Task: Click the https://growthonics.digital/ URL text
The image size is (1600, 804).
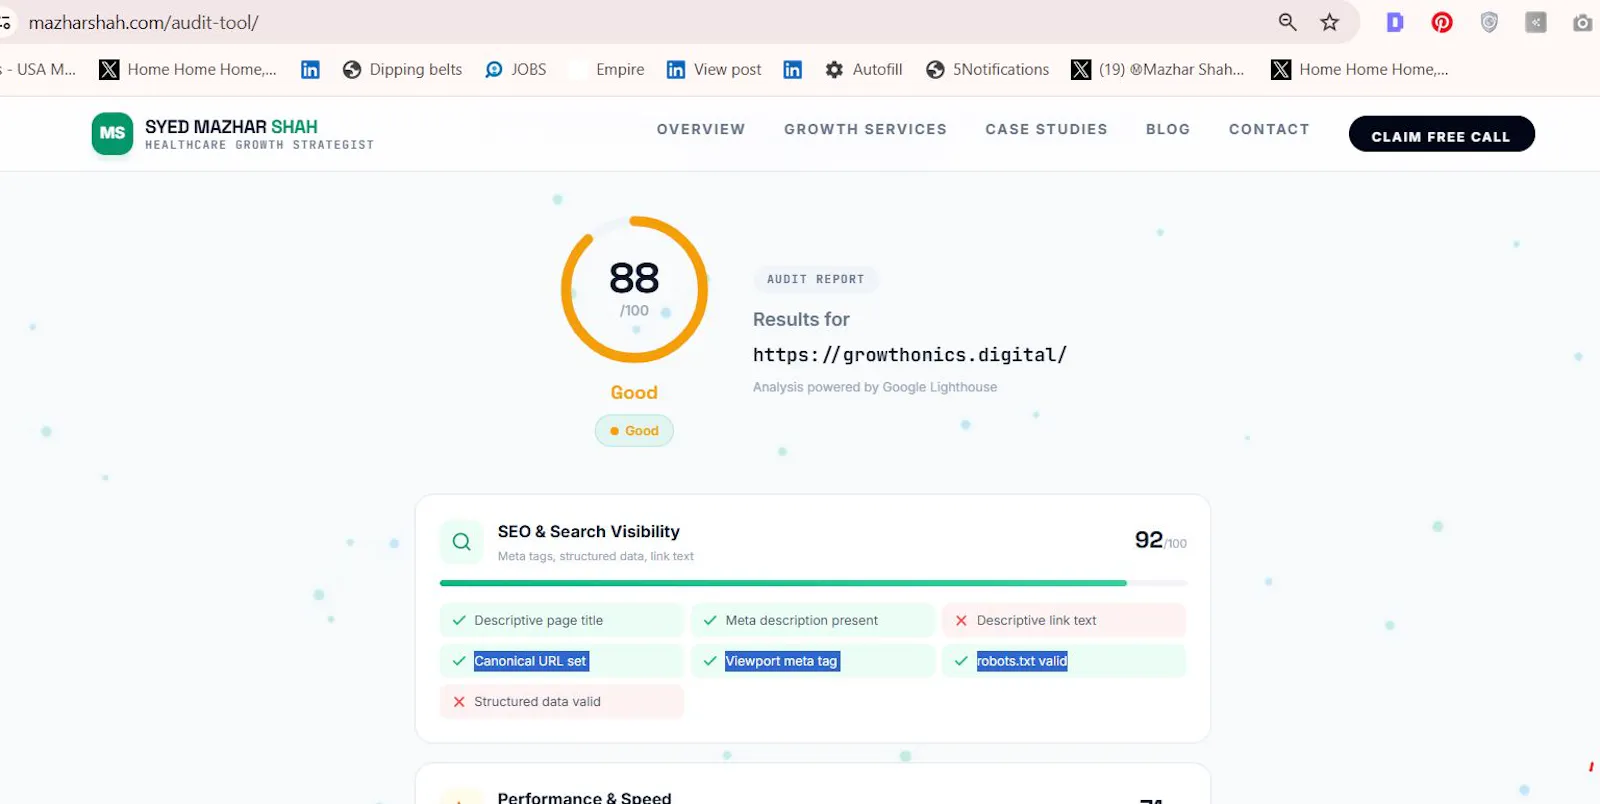Action: [x=910, y=355]
